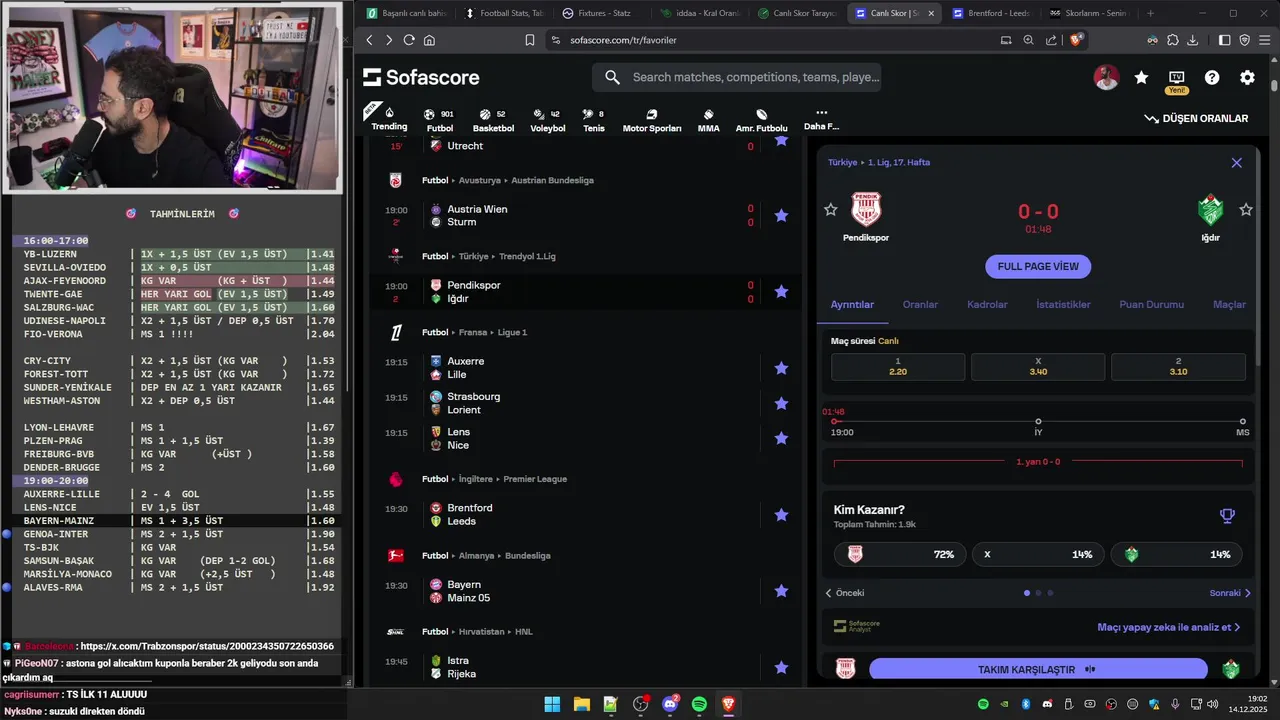The height and width of the screenshot is (720, 1280).
Task: Expand the Daha Fazla sports menu
Action: 821,119
